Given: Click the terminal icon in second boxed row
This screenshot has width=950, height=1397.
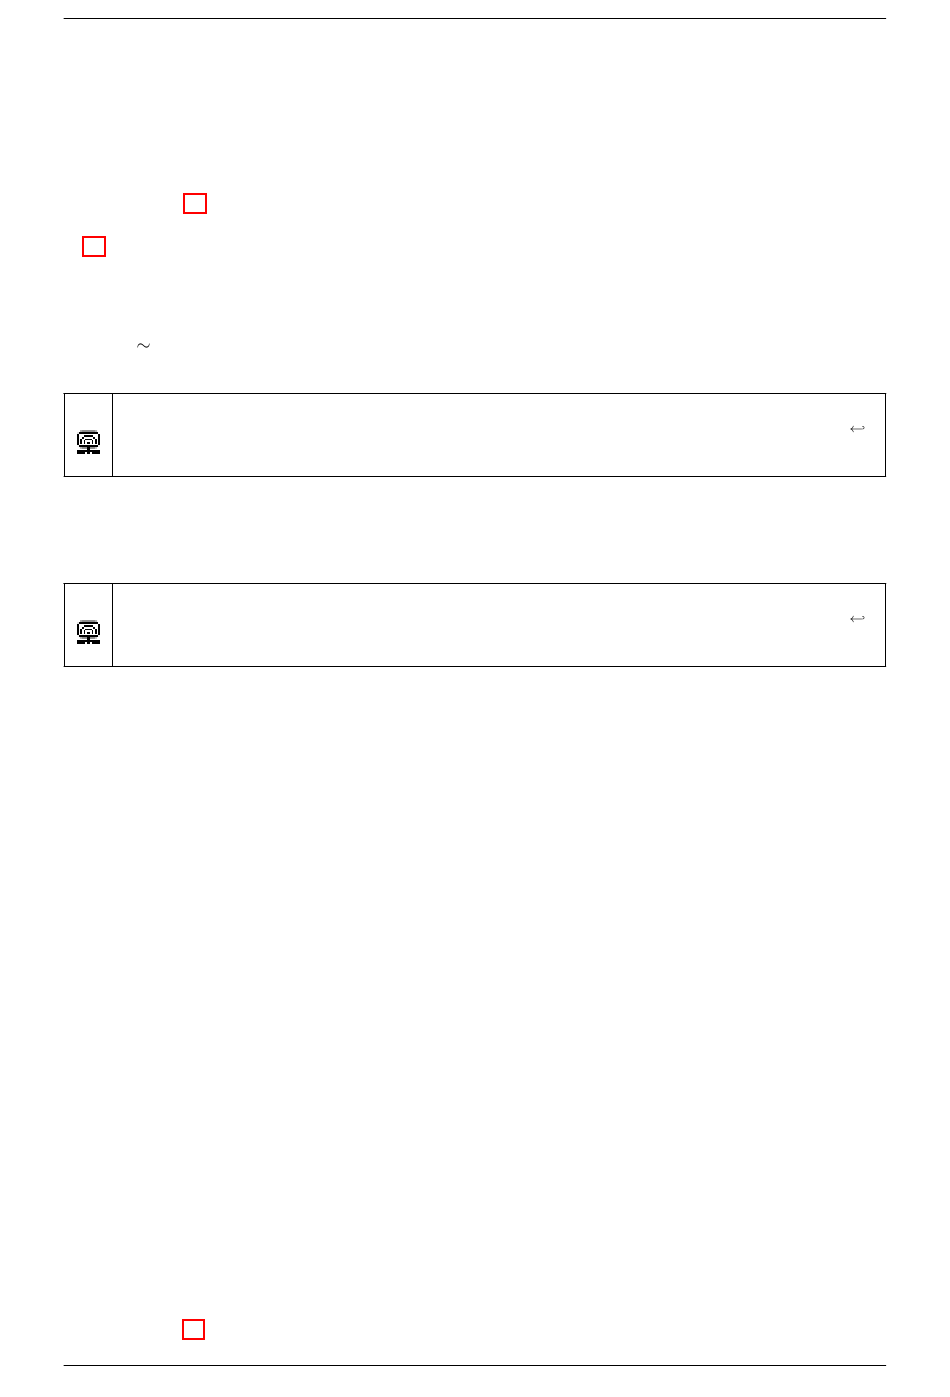Looking at the screenshot, I should [88, 632].
